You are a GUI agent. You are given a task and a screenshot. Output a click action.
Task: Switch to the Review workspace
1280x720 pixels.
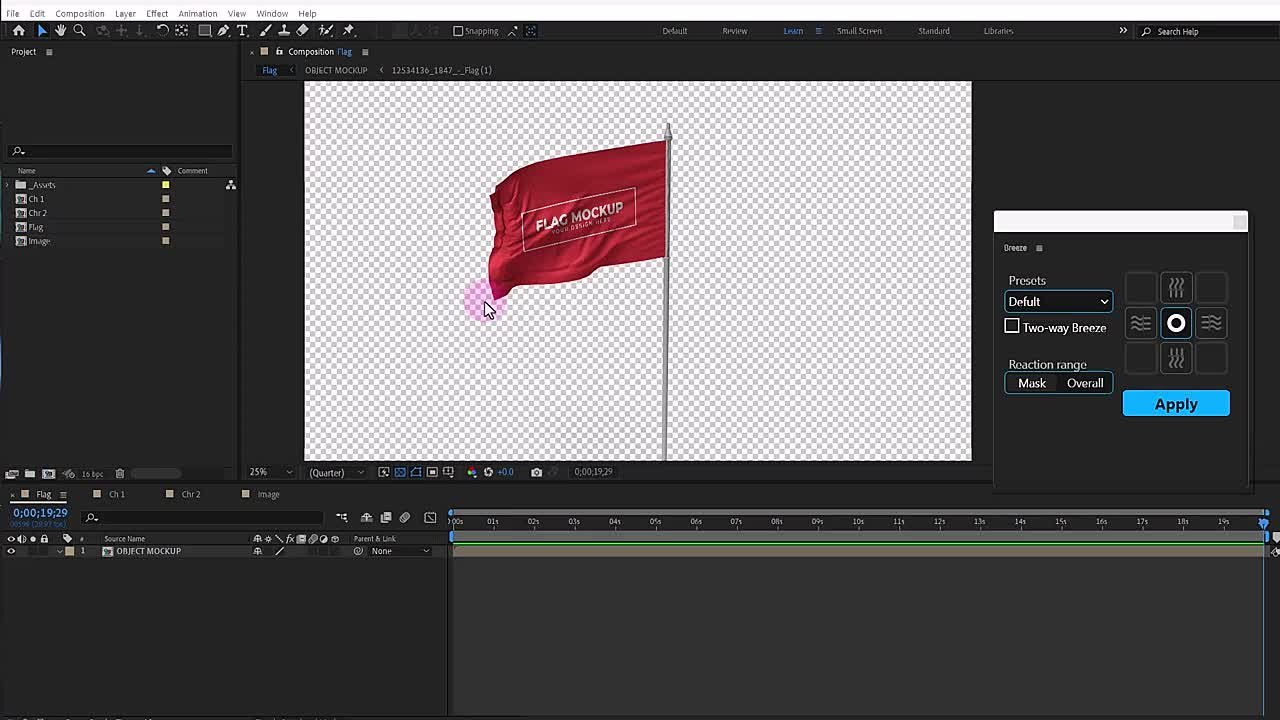[735, 31]
